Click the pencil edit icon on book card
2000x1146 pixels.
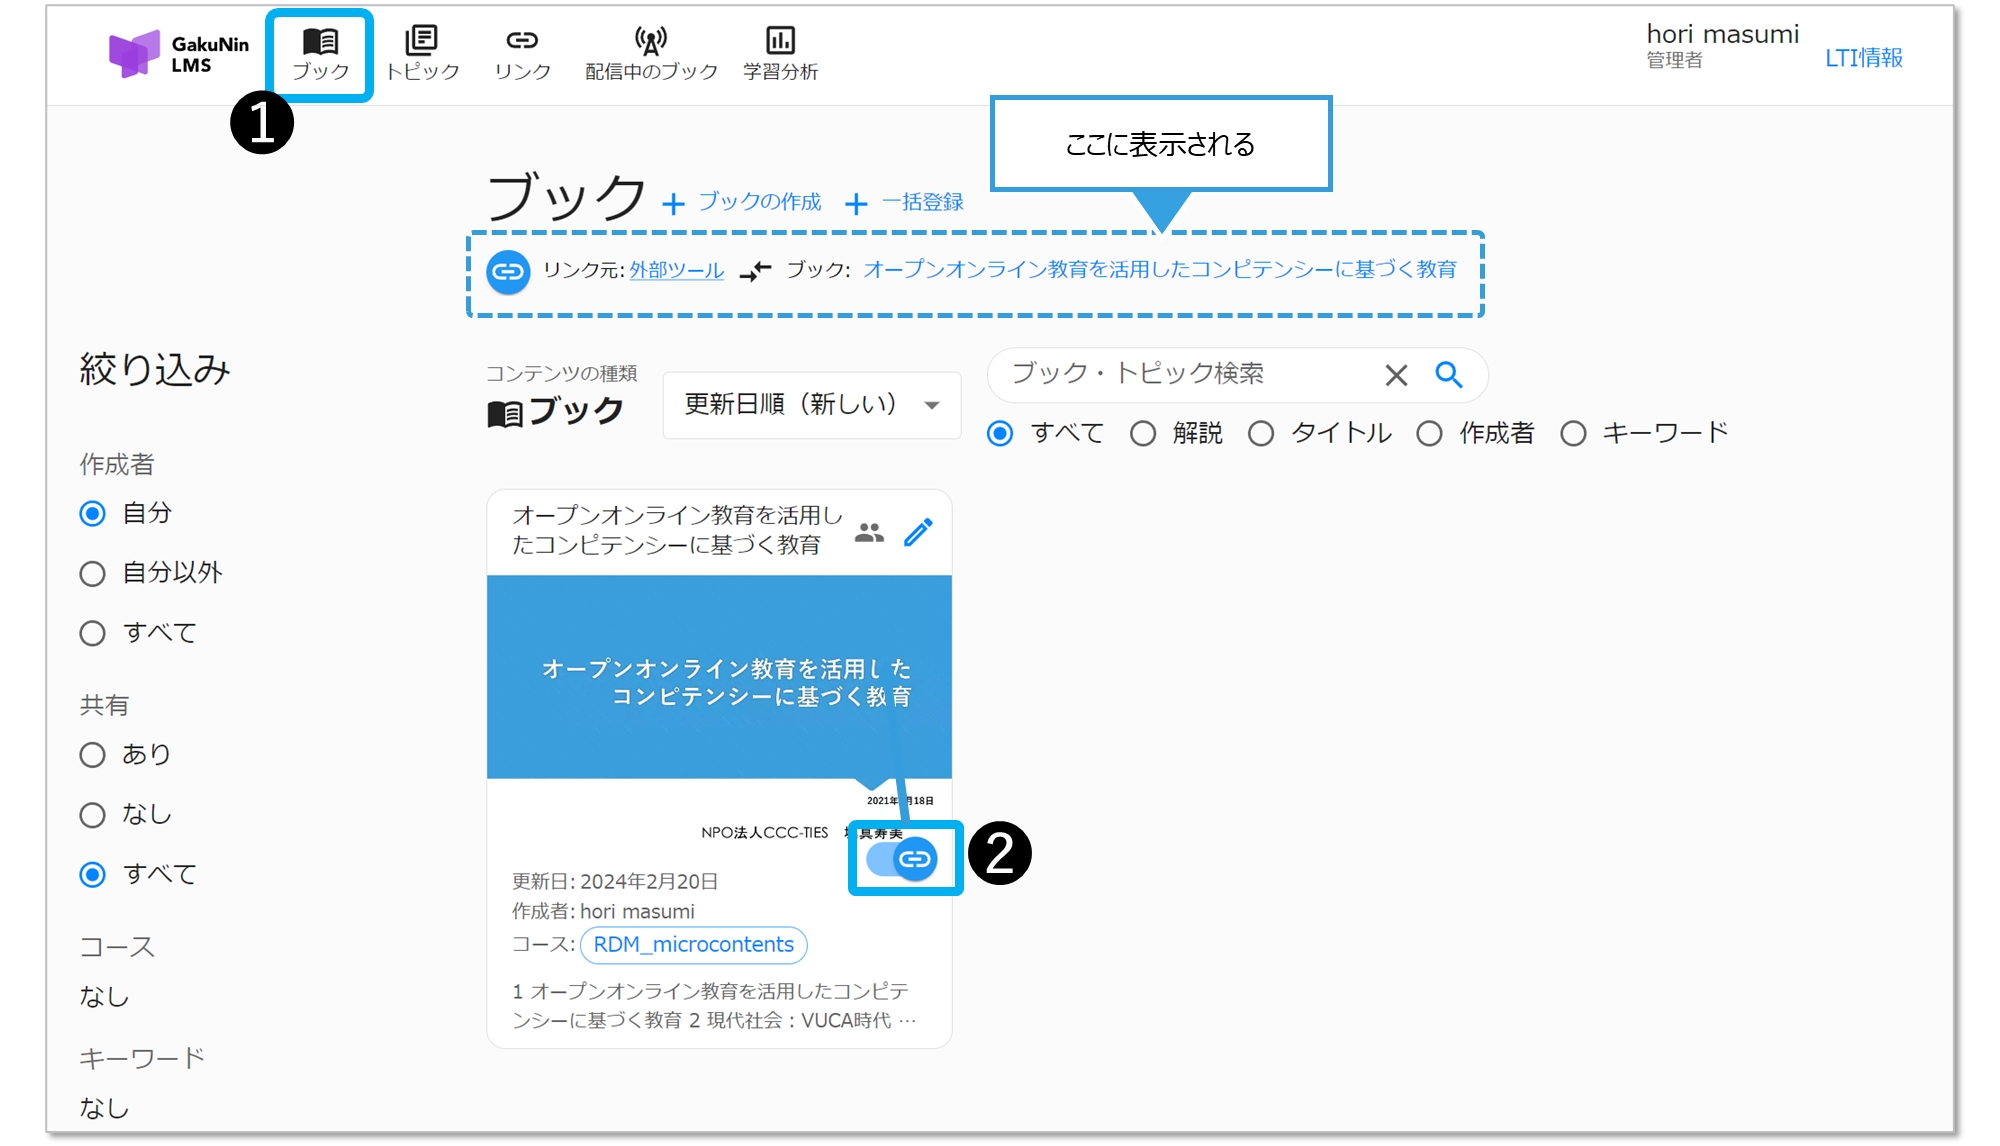918,532
